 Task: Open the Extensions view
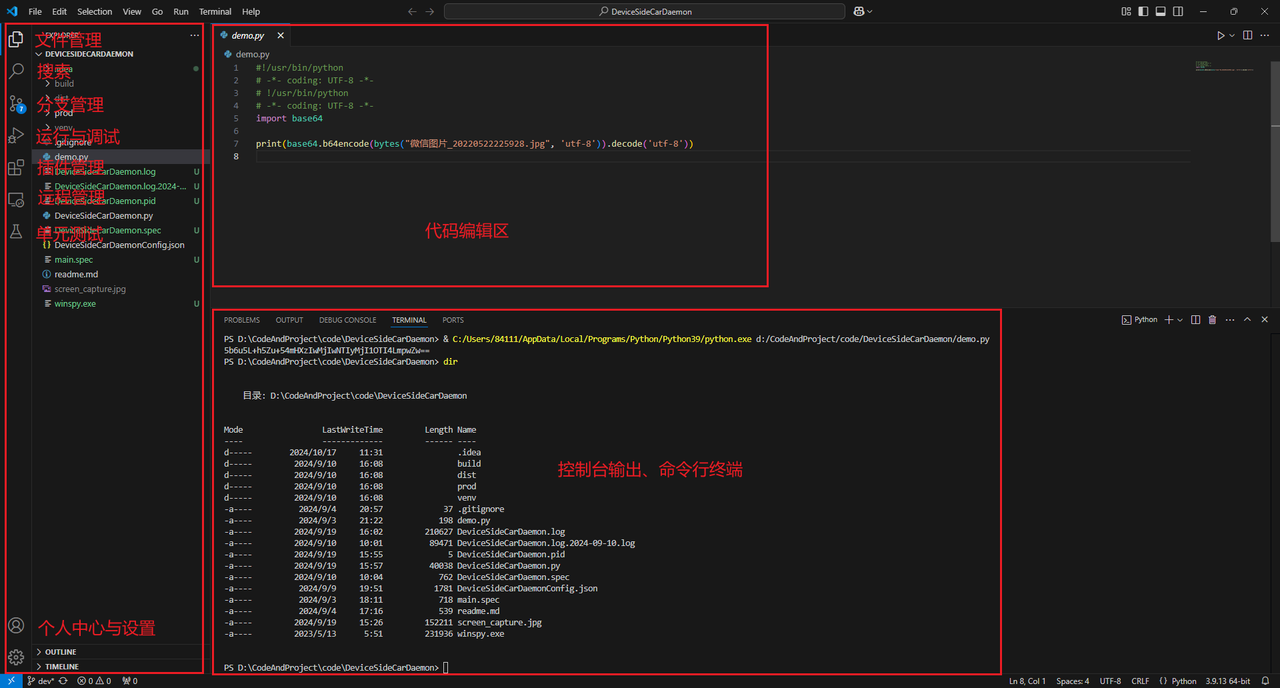point(16,168)
